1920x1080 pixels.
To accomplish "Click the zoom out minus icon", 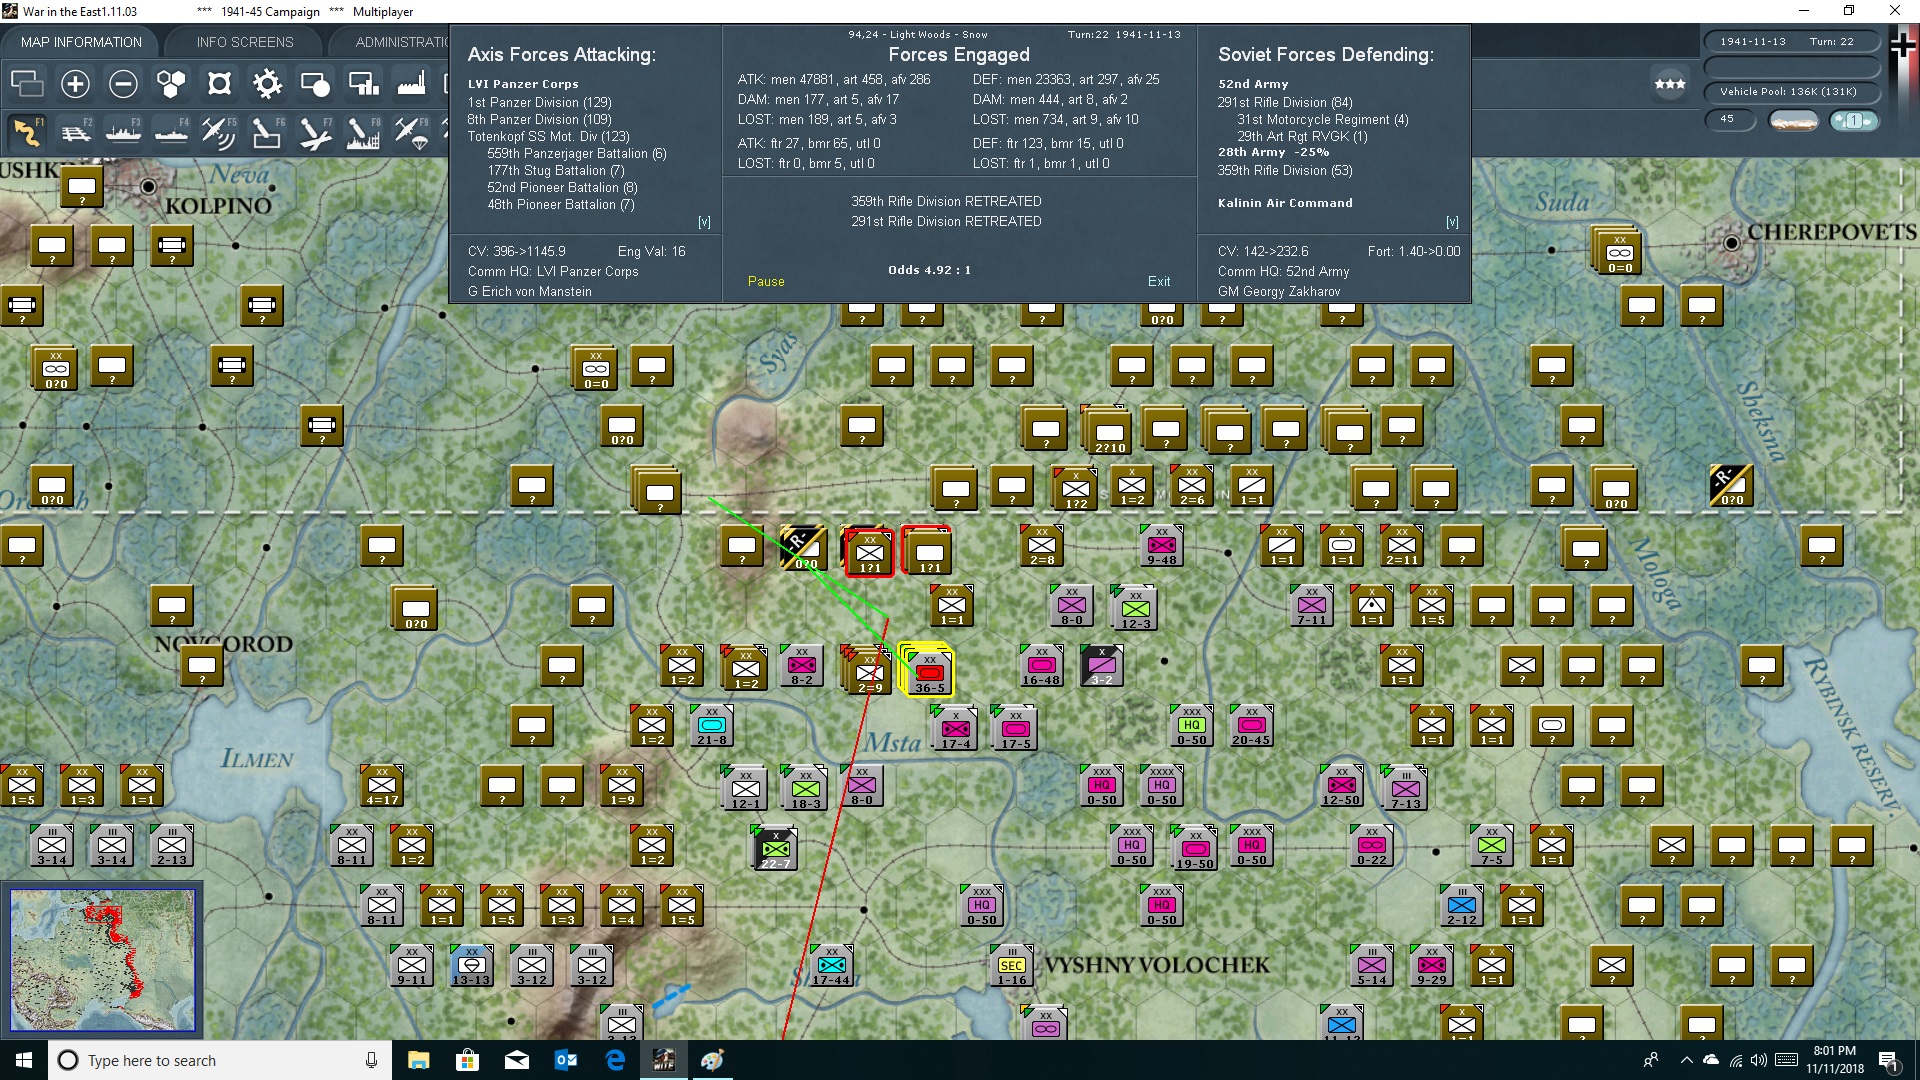I will coord(123,84).
